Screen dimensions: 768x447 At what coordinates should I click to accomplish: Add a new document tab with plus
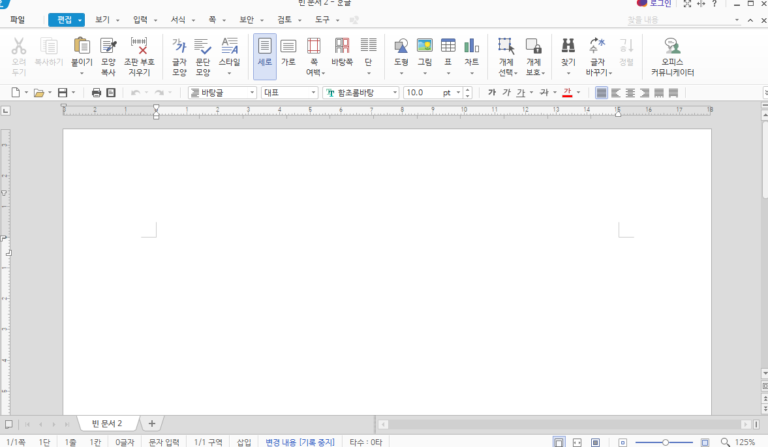click(x=151, y=423)
